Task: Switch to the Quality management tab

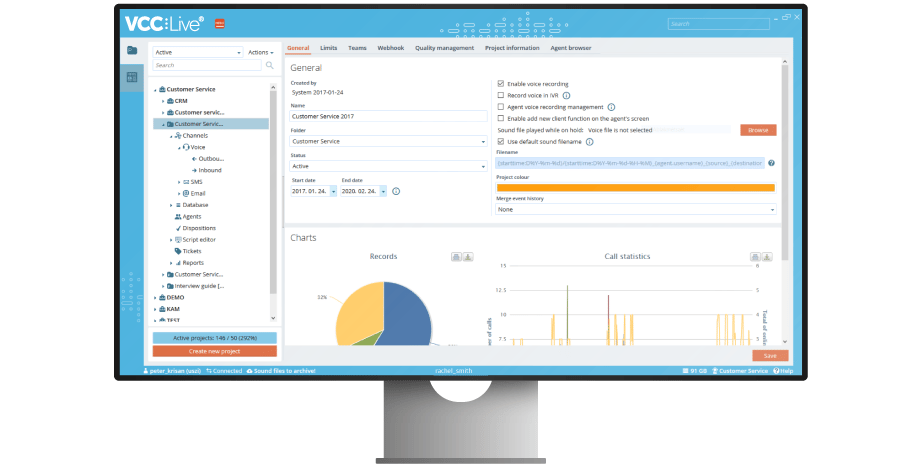Action: coord(445,48)
